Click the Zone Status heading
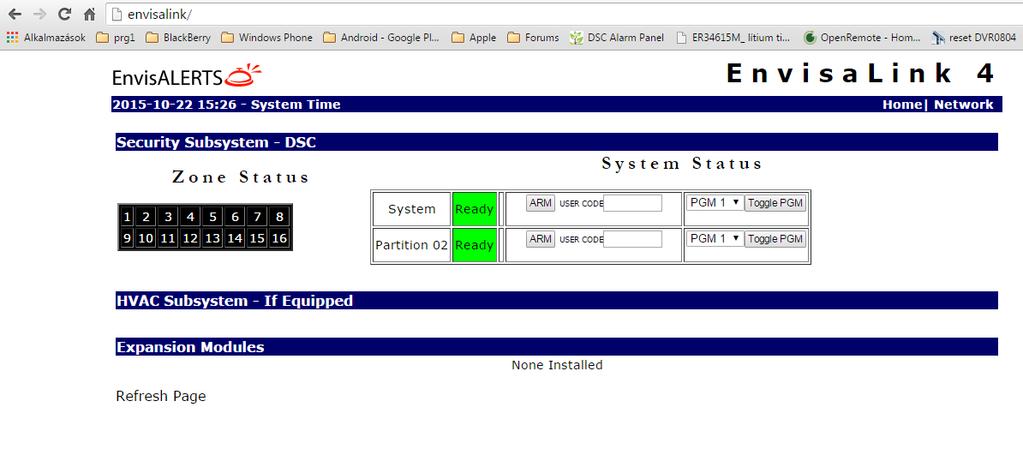Screen dimensions: 1023x467 click(x=240, y=177)
